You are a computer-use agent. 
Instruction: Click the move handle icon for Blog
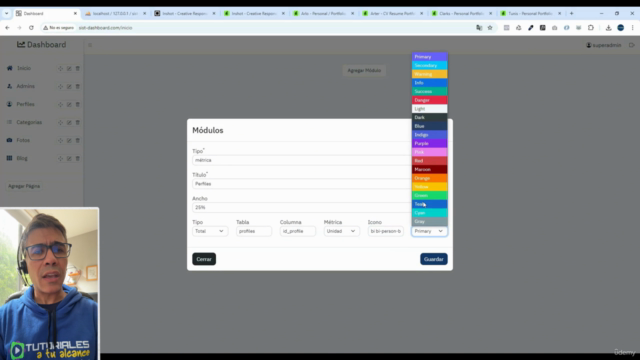(x=60, y=158)
